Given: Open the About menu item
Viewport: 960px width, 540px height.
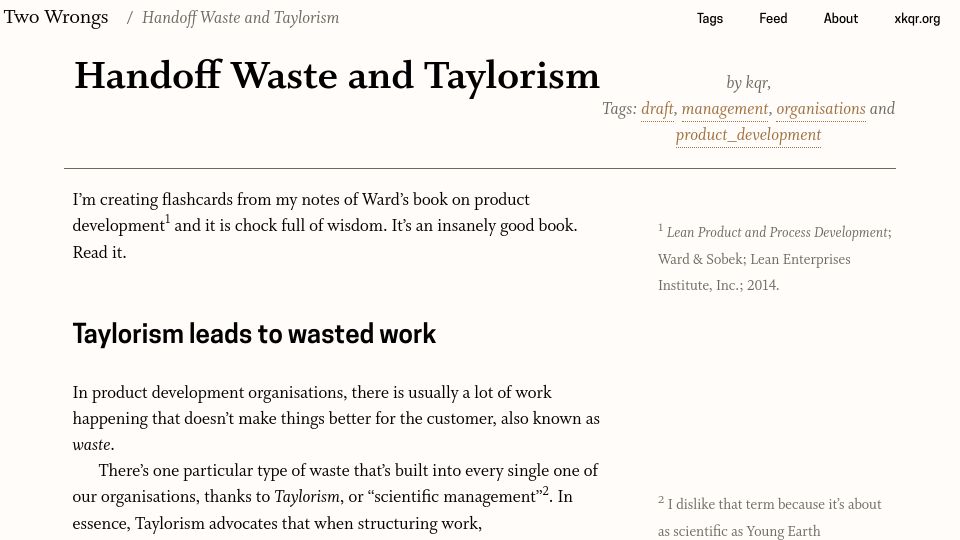Looking at the screenshot, I should 841,18.
